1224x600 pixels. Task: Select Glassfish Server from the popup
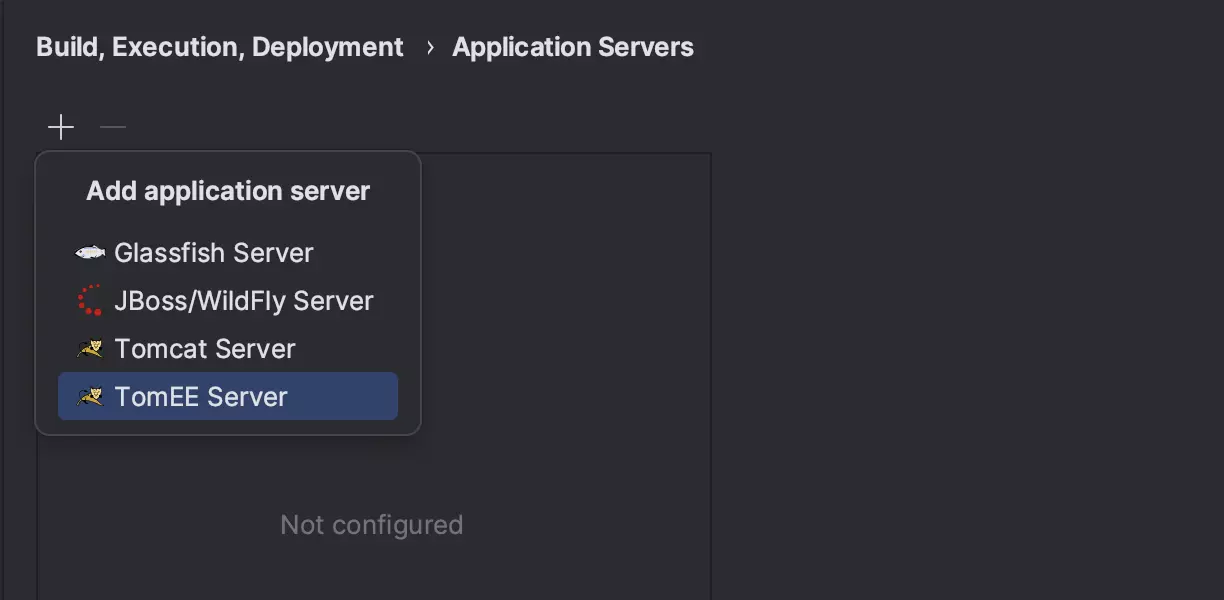click(x=213, y=253)
